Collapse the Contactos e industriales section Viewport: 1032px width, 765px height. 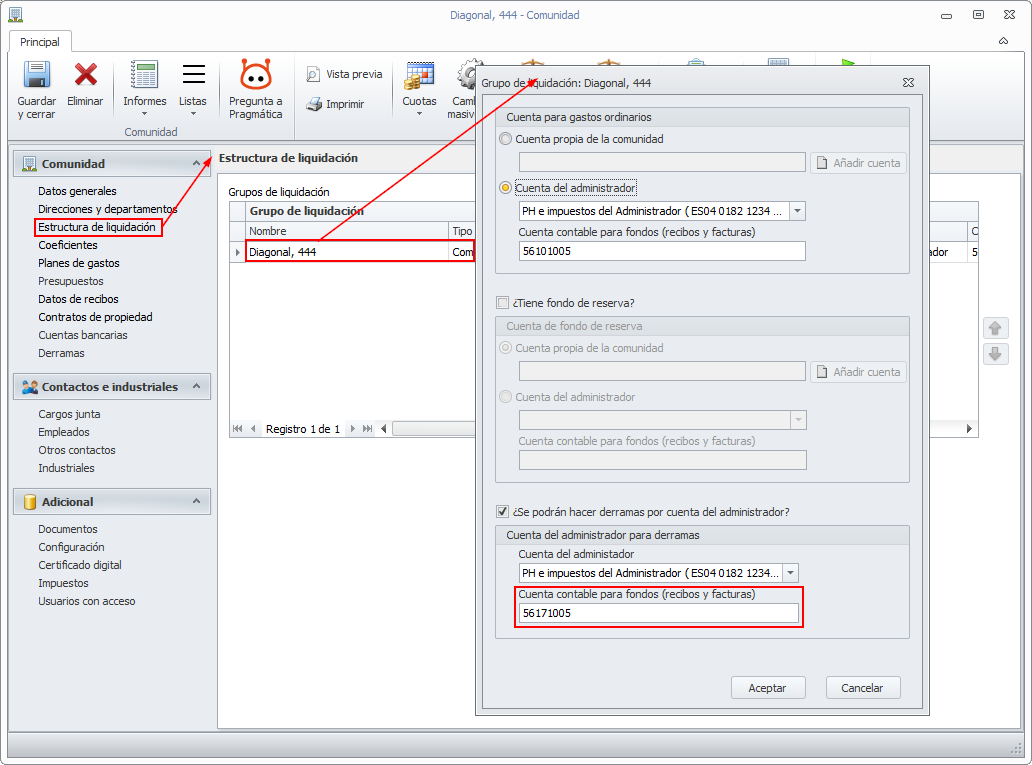(196, 386)
